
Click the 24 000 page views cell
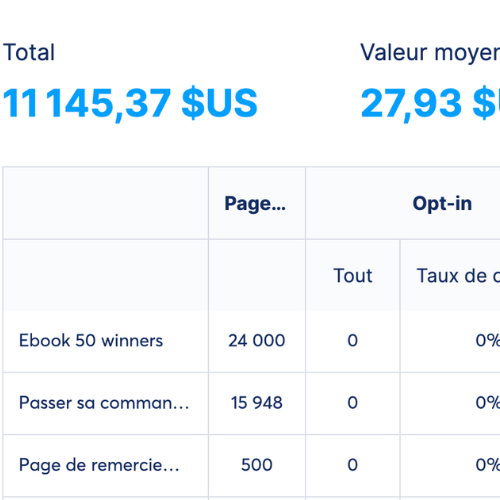click(257, 341)
